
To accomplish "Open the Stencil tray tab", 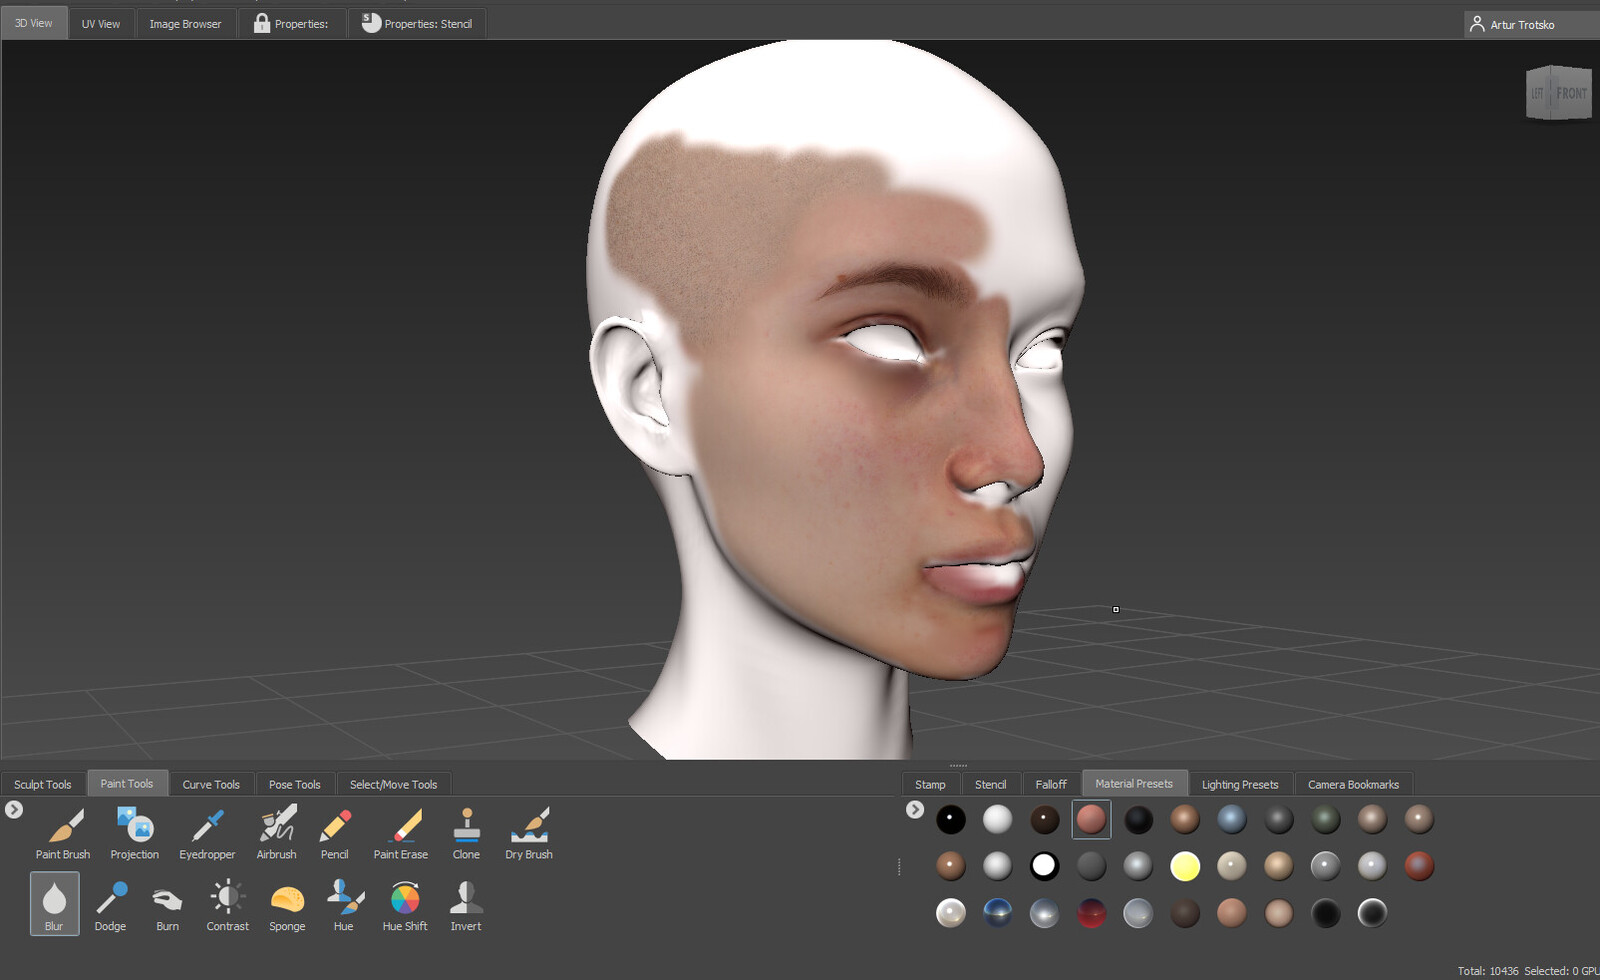I will (991, 784).
